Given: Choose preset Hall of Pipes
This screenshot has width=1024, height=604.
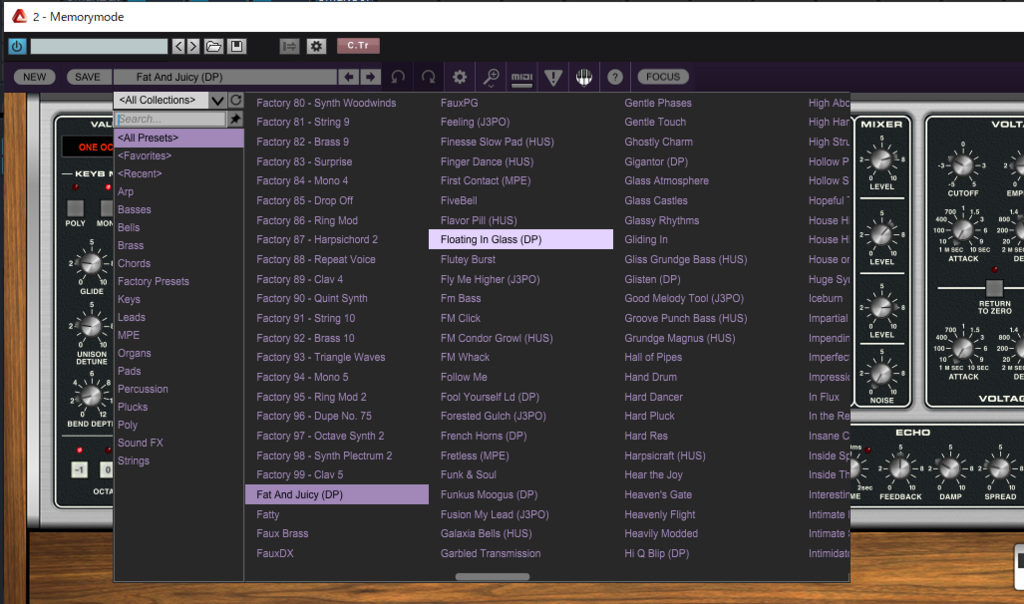Looking at the screenshot, I should (652, 357).
